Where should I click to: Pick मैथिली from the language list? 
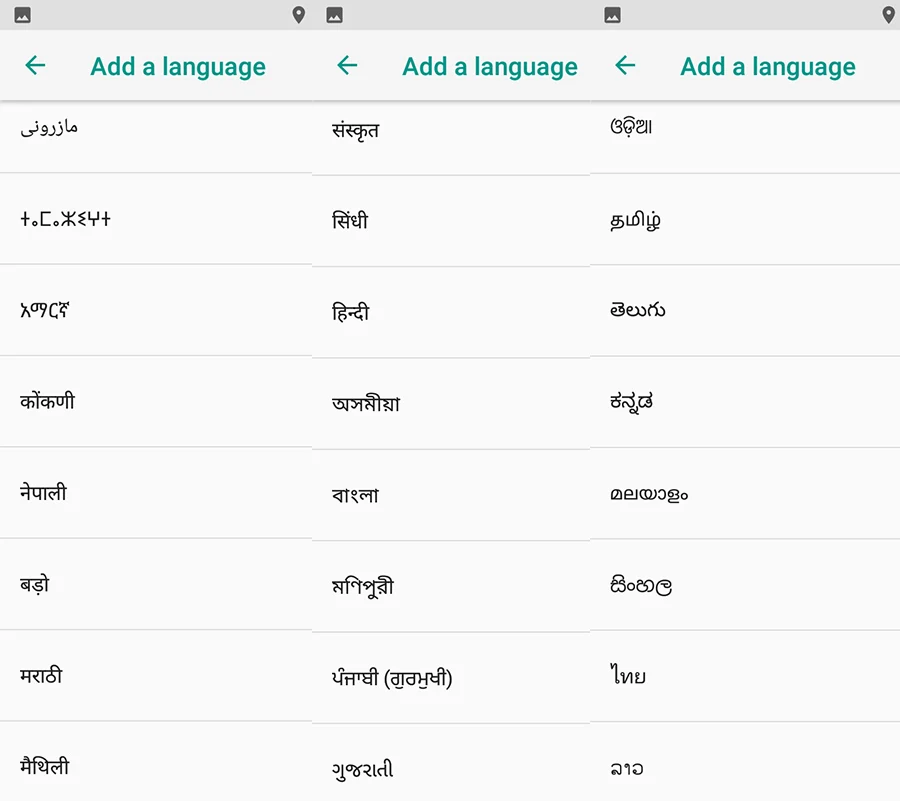pos(156,761)
